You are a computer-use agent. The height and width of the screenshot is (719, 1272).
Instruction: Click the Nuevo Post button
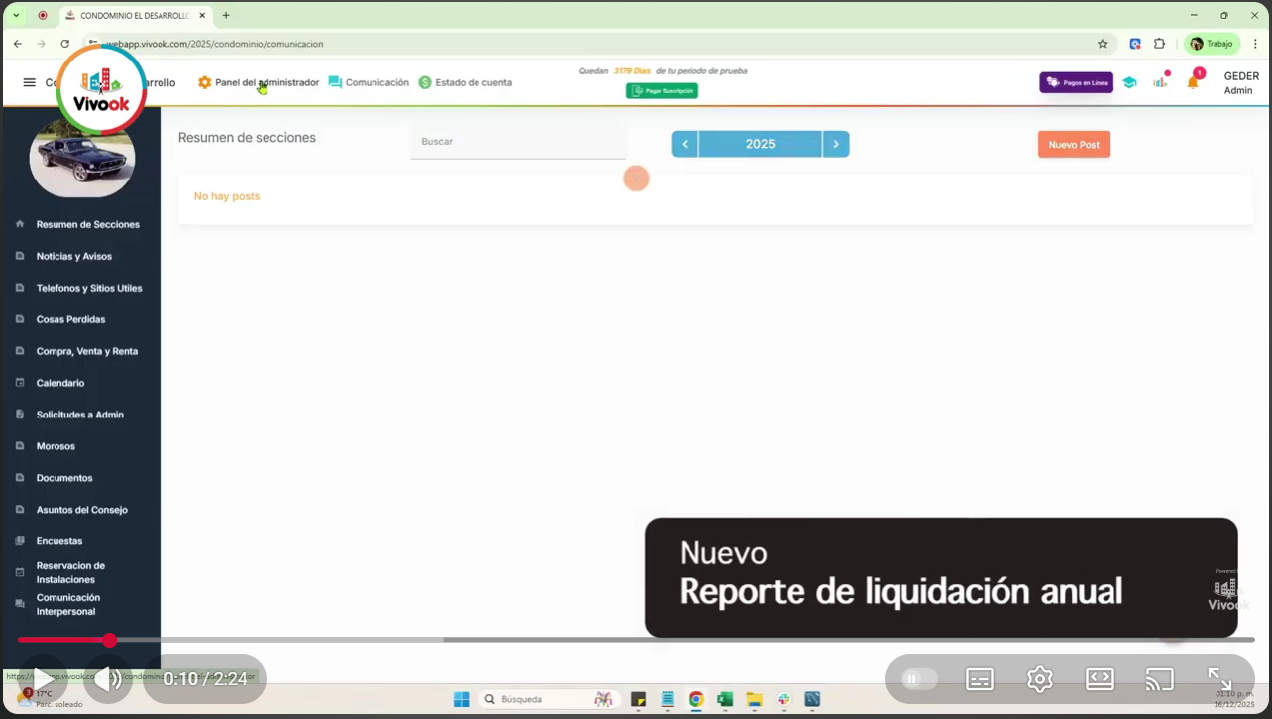pyautogui.click(x=1073, y=144)
